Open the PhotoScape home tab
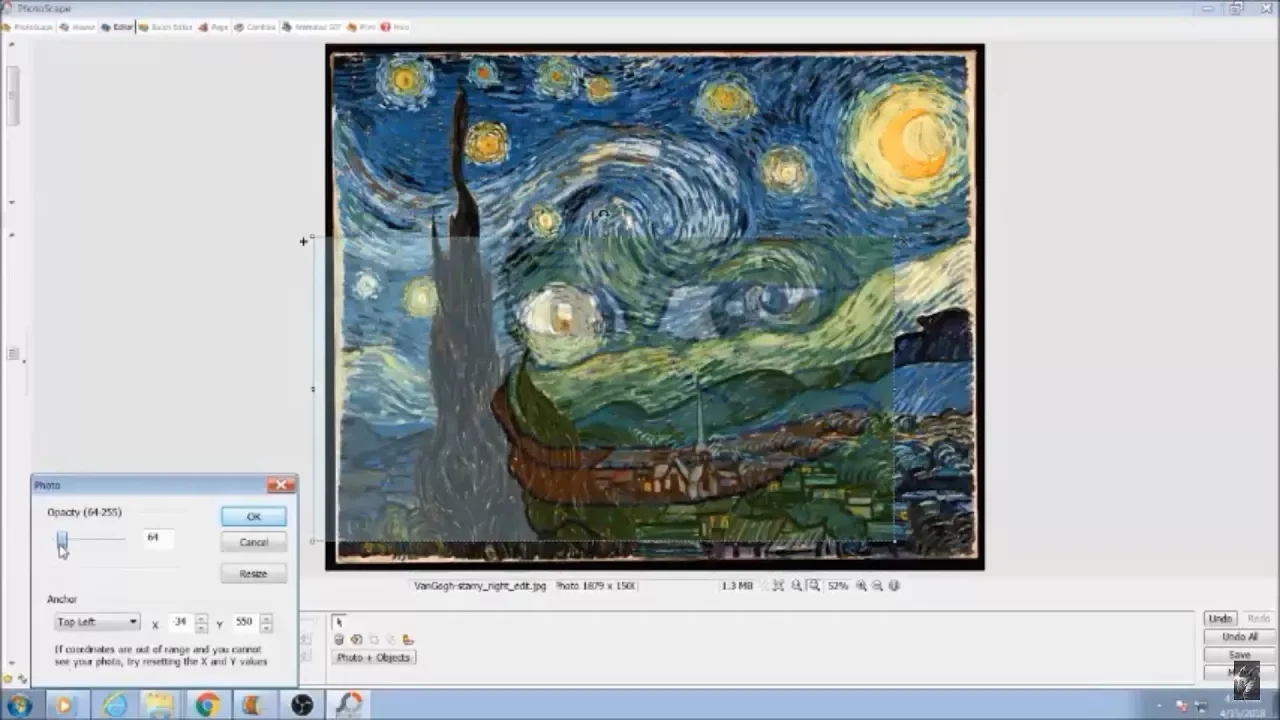Image resolution: width=1280 pixels, height=720 pixels. pos(28,27)
